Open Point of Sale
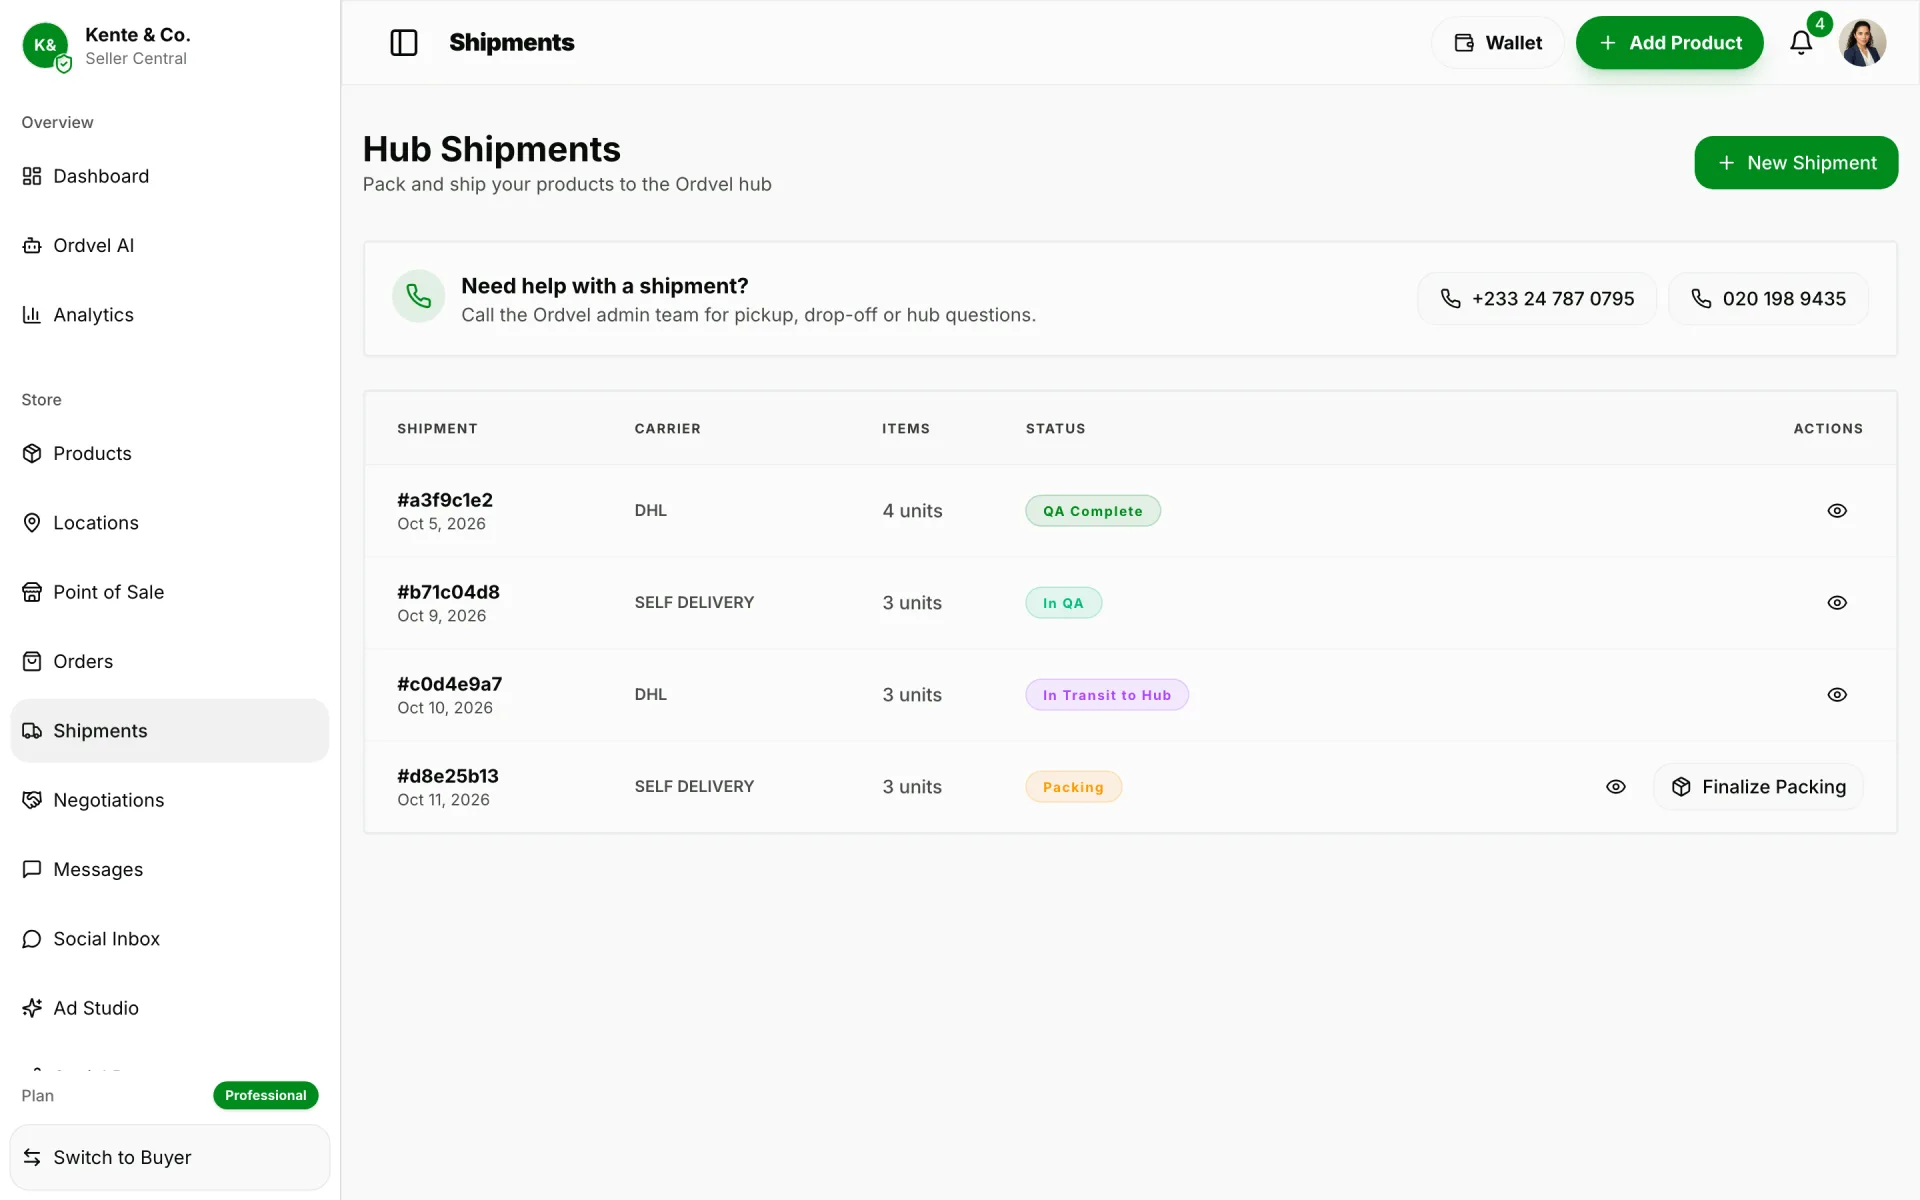 click(x=170, y=592)
